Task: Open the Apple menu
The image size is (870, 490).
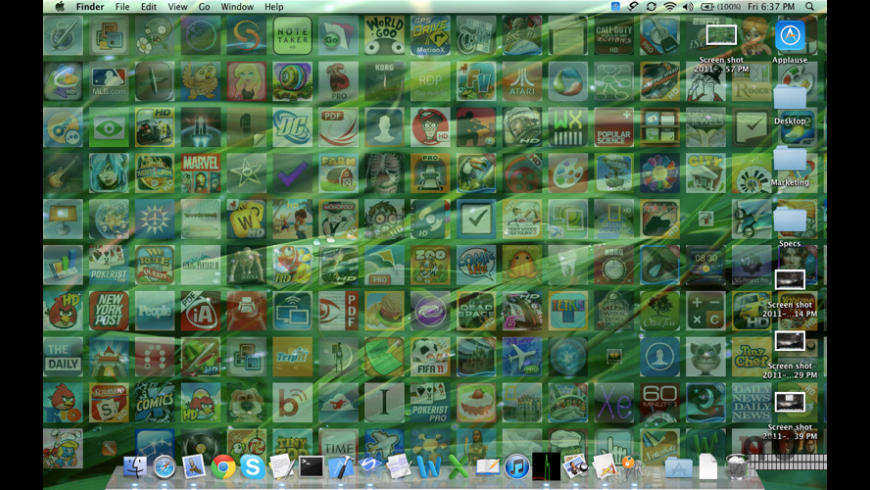Action: [59, 7]
